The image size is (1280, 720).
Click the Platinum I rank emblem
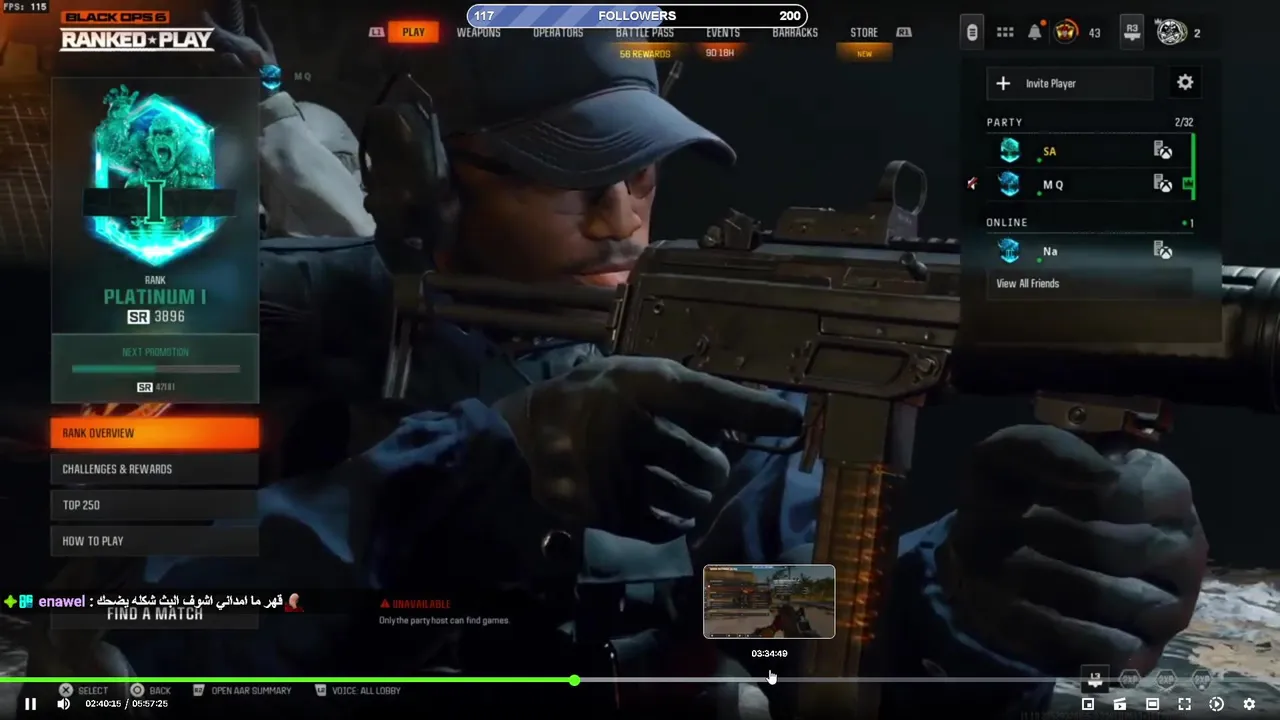[x=155, y=176]
